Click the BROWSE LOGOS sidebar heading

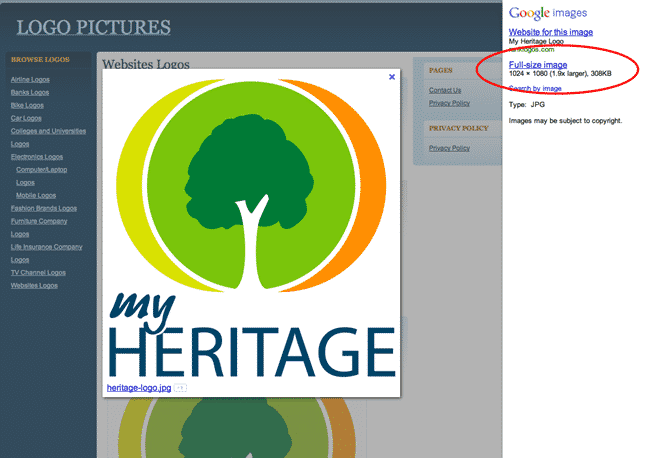[x=40, y=60]
